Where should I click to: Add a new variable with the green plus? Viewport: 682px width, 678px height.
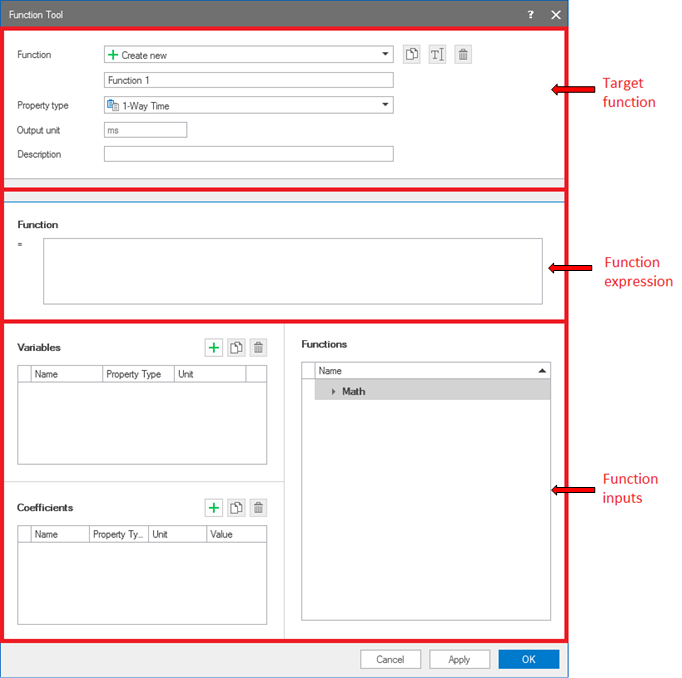(x=213, y=347)
